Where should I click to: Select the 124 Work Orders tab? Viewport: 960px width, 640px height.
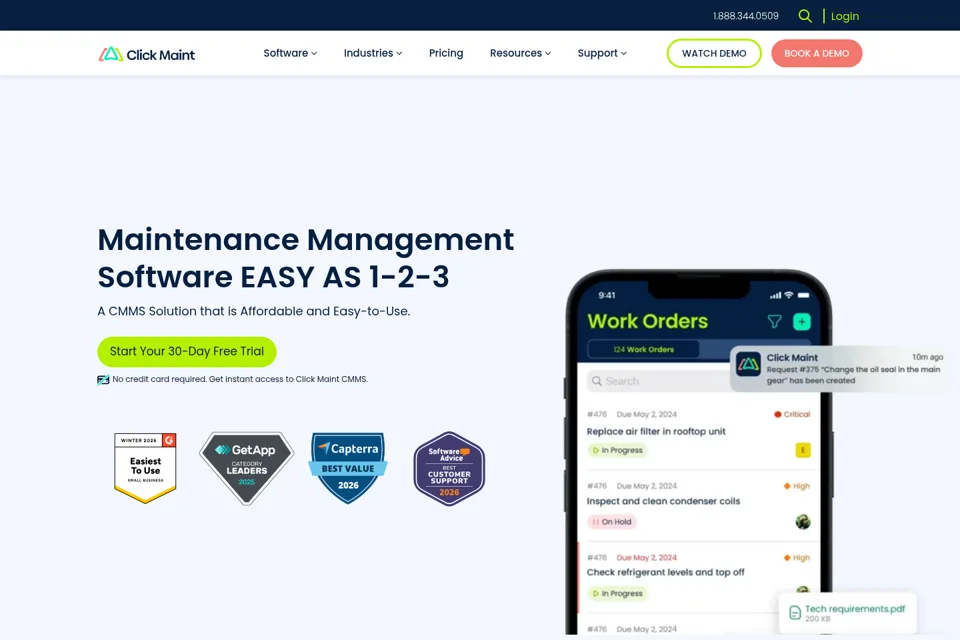643,349
